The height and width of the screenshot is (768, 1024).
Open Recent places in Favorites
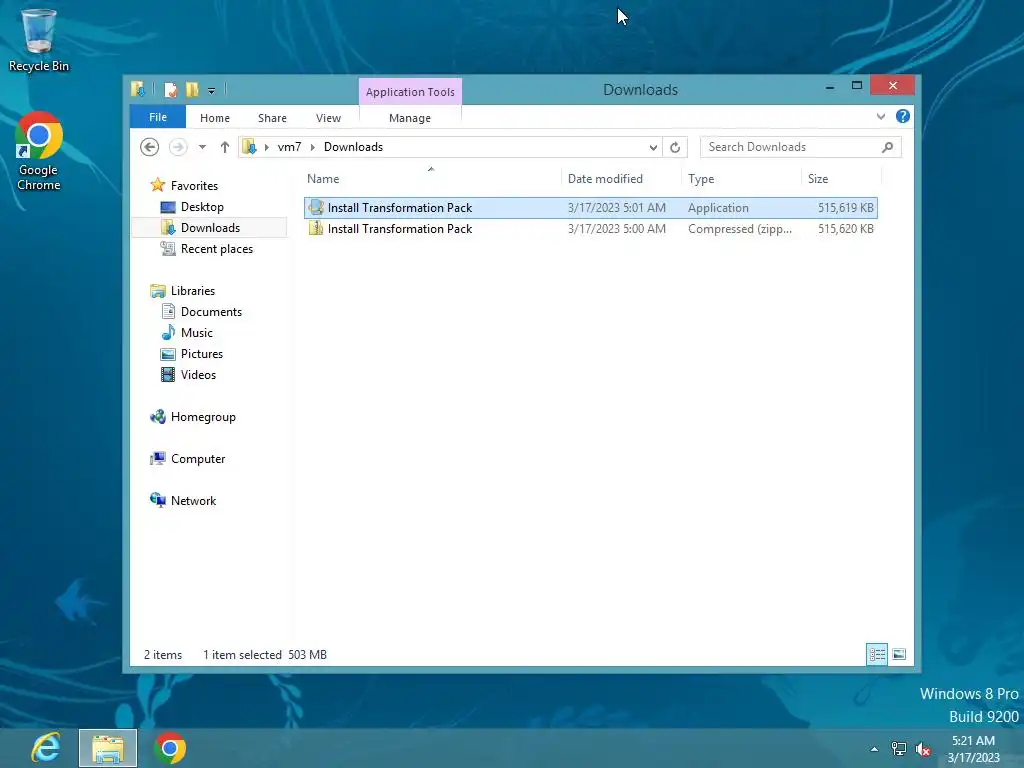point(217,249)
